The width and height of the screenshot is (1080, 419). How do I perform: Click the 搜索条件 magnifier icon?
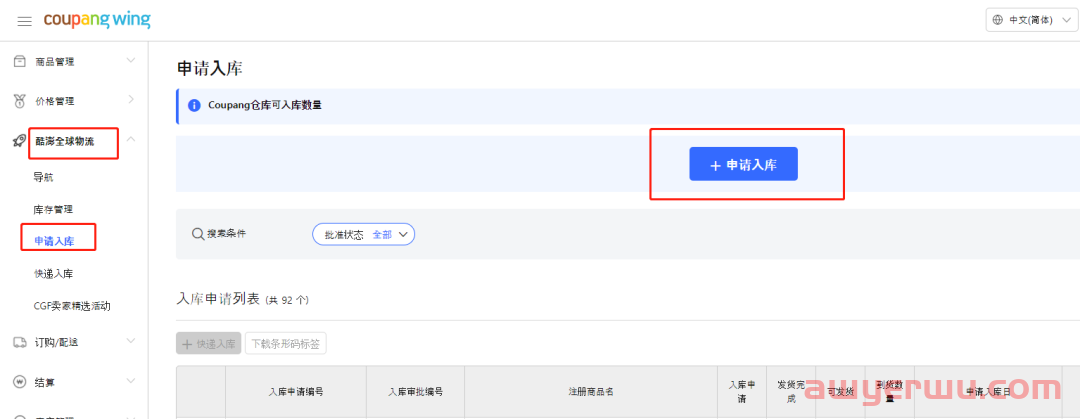197,234
